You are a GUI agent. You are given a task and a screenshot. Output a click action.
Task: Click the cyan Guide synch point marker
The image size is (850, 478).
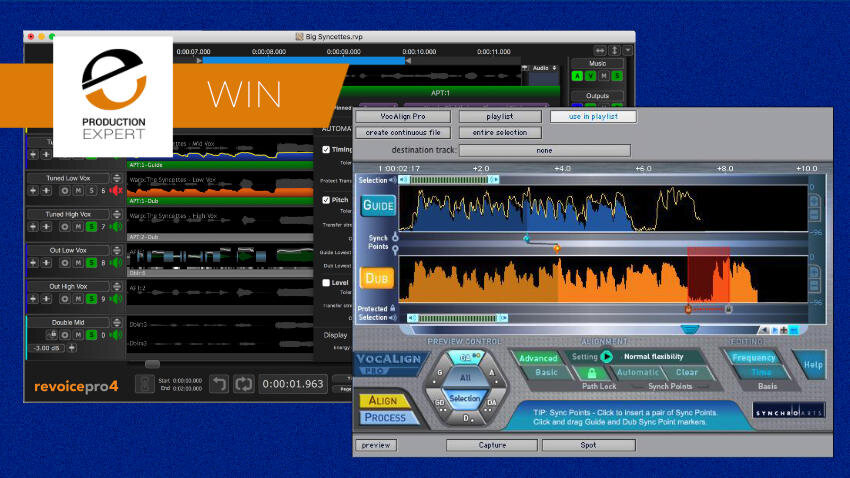pos(526,238)
